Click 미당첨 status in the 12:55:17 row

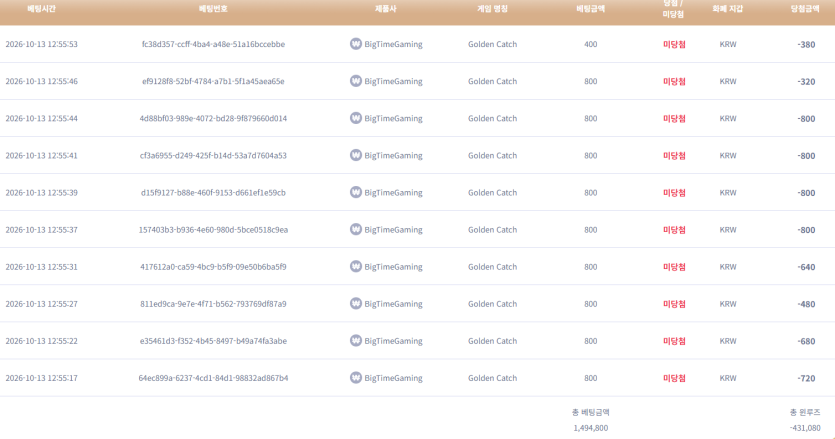coord(674,379)
